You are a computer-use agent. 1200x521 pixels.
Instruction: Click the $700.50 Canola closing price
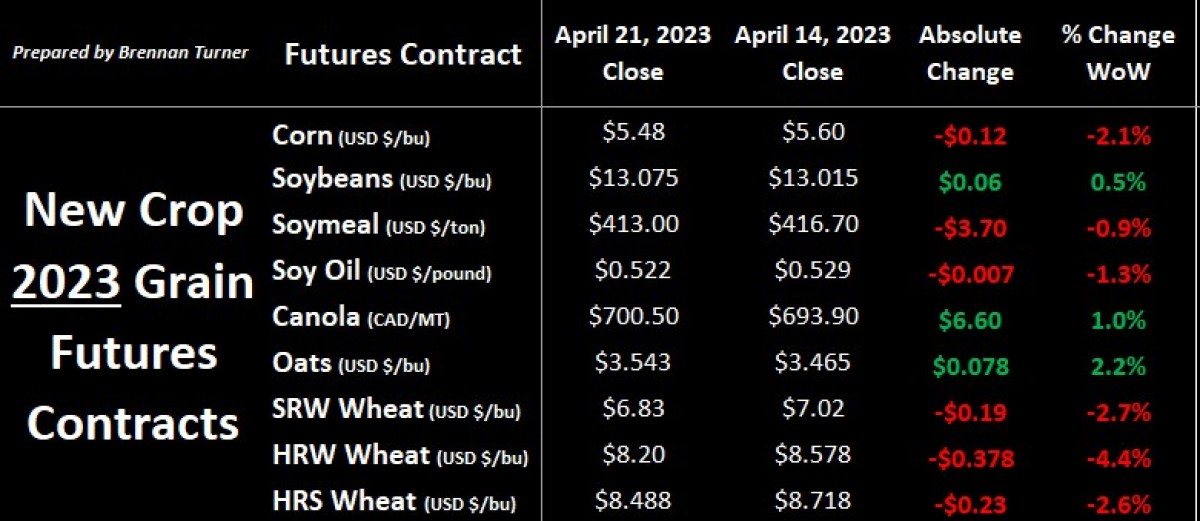(634, 316)
